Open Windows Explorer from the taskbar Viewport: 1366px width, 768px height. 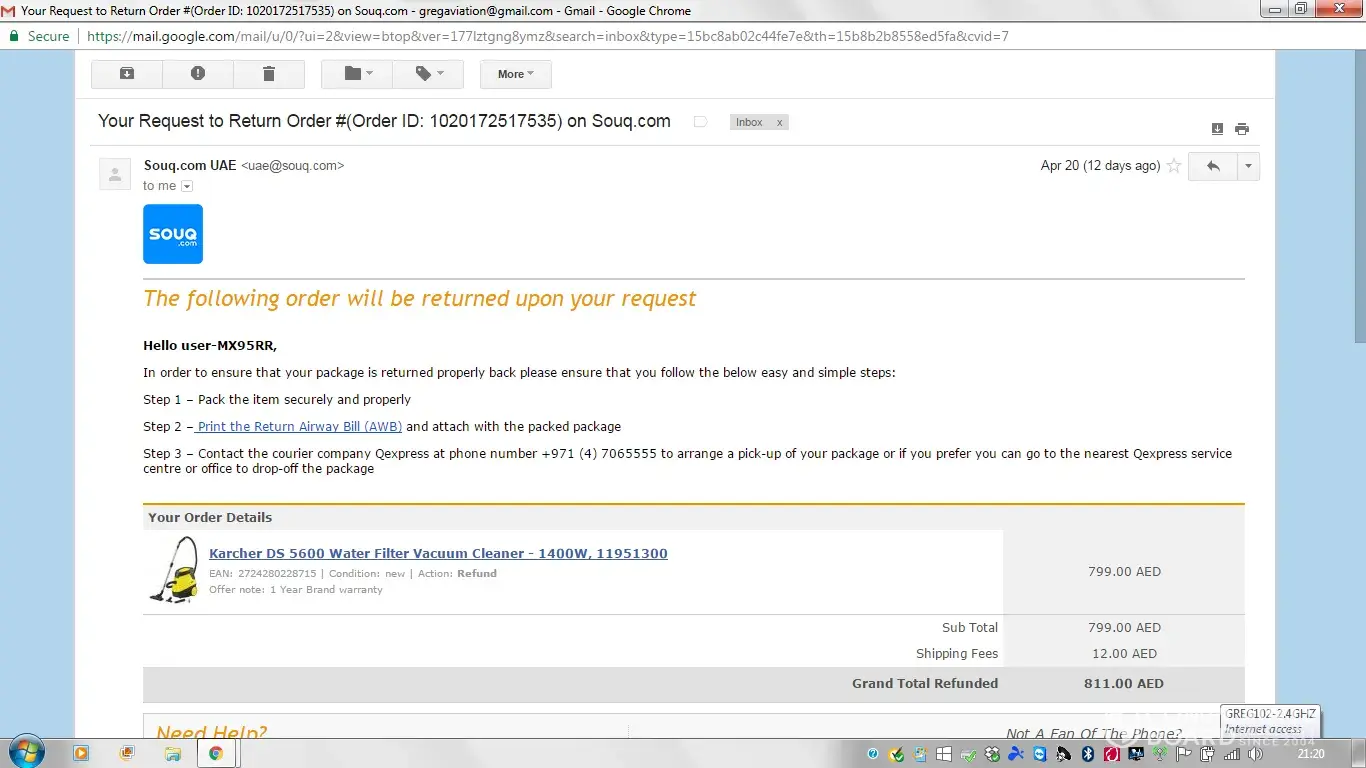tap(173, 753)
